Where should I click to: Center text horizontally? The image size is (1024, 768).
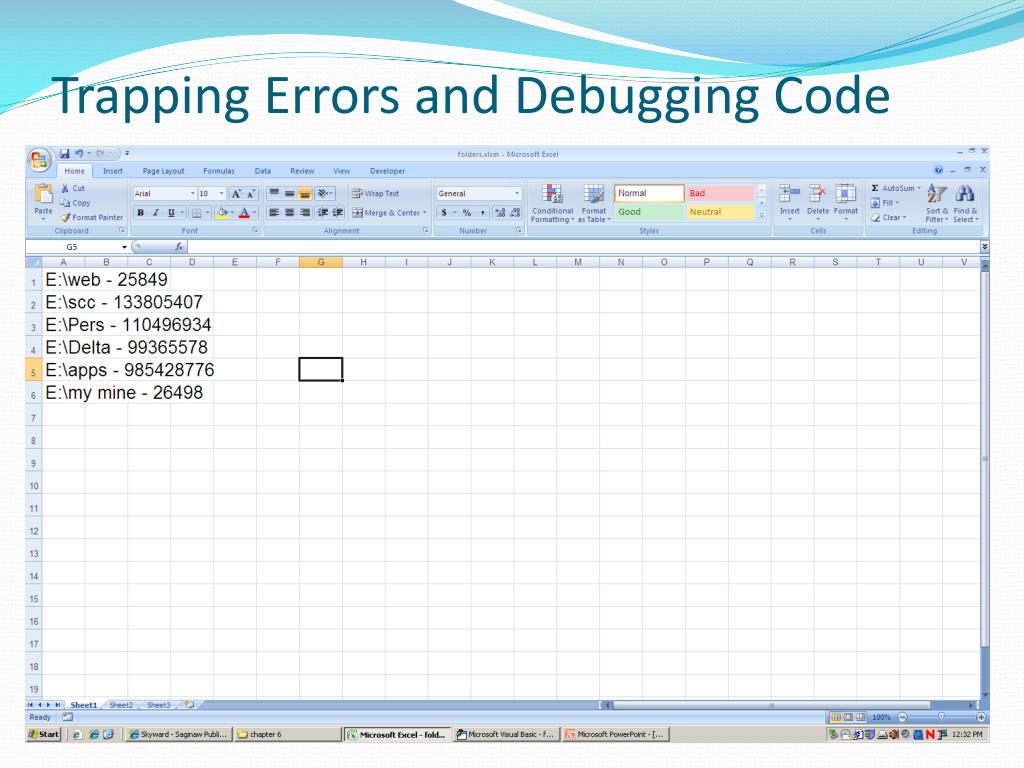[x=289, y=213]
